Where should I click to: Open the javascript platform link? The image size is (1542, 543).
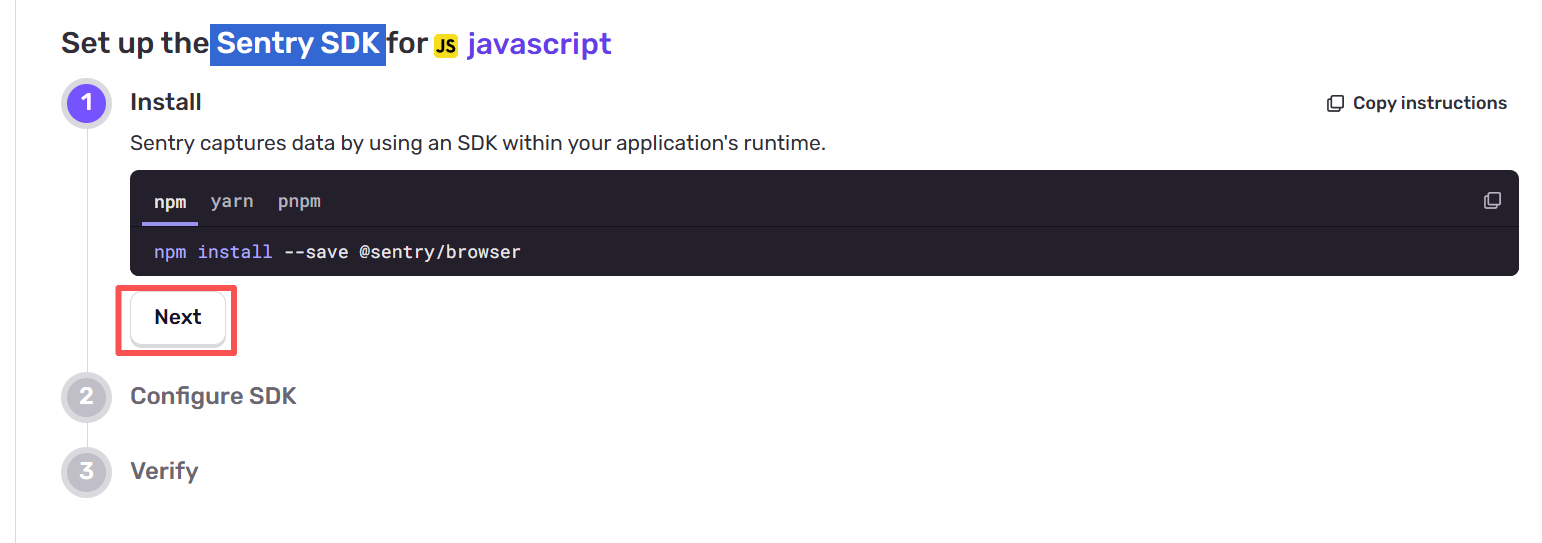pos(539,44)
